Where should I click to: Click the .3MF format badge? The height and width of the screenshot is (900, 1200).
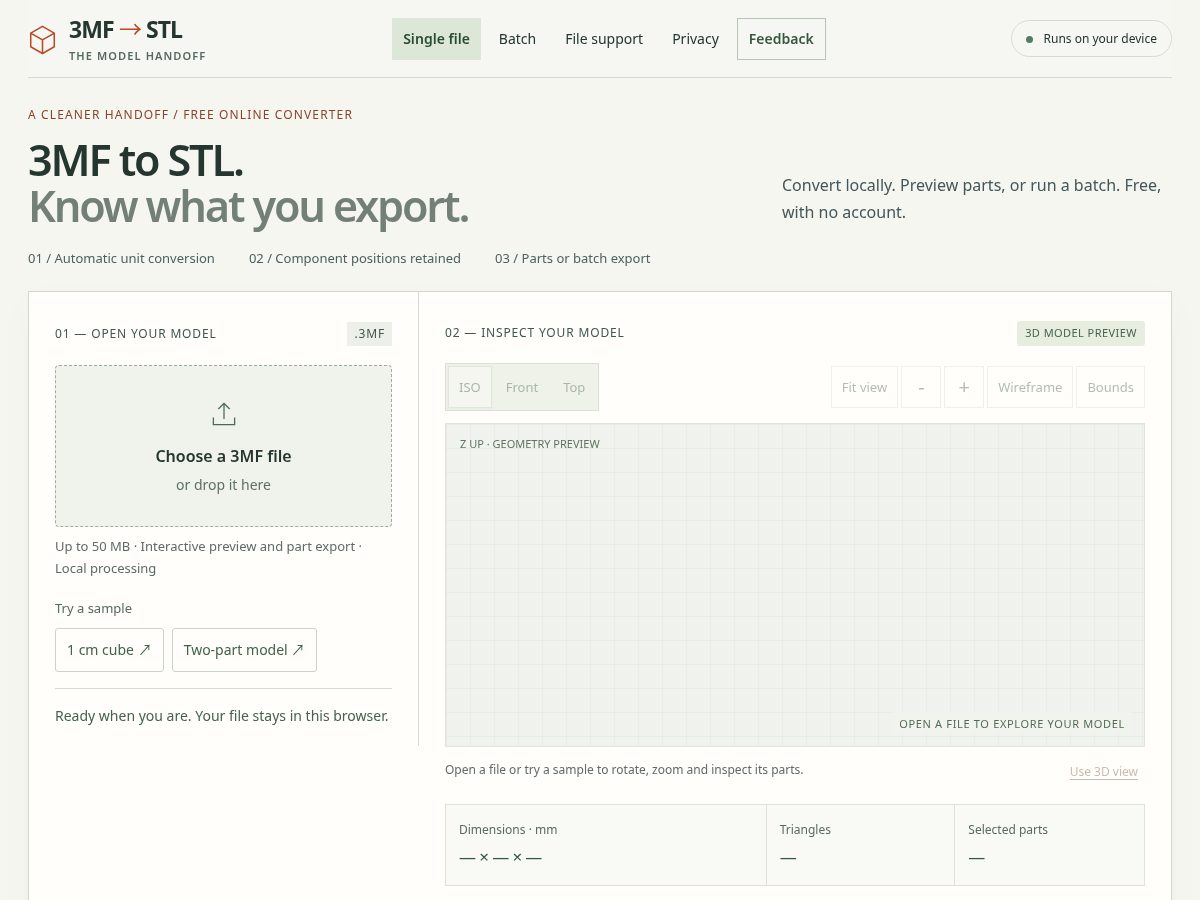(x=370, y=333)
